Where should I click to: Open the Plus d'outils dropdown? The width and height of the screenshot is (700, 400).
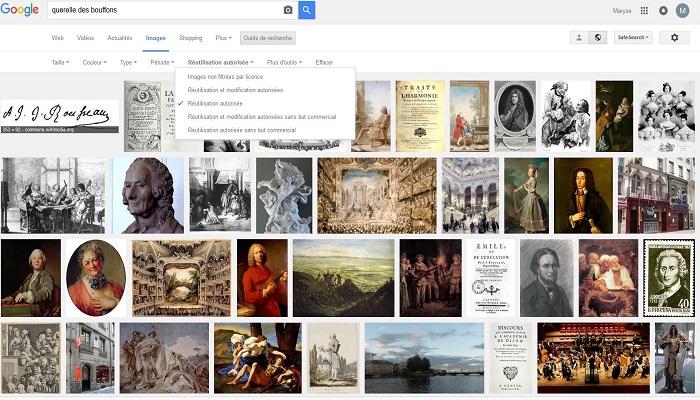285,62
